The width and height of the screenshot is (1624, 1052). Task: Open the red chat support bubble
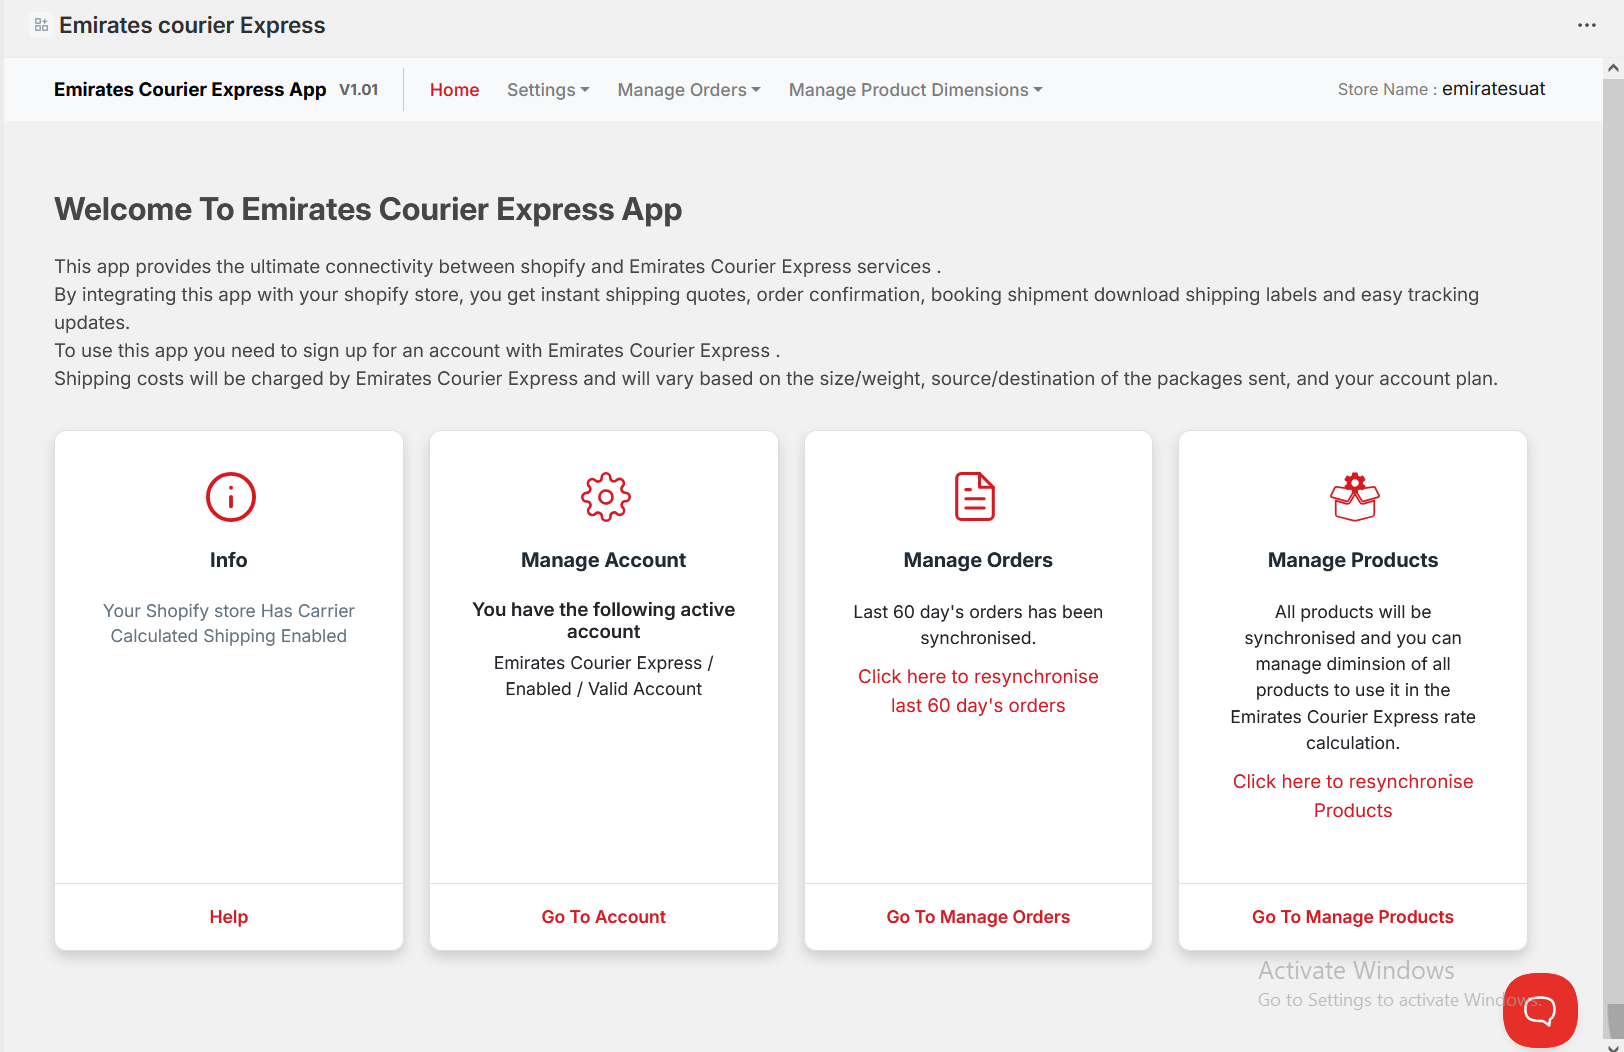click(1540, 1010)
